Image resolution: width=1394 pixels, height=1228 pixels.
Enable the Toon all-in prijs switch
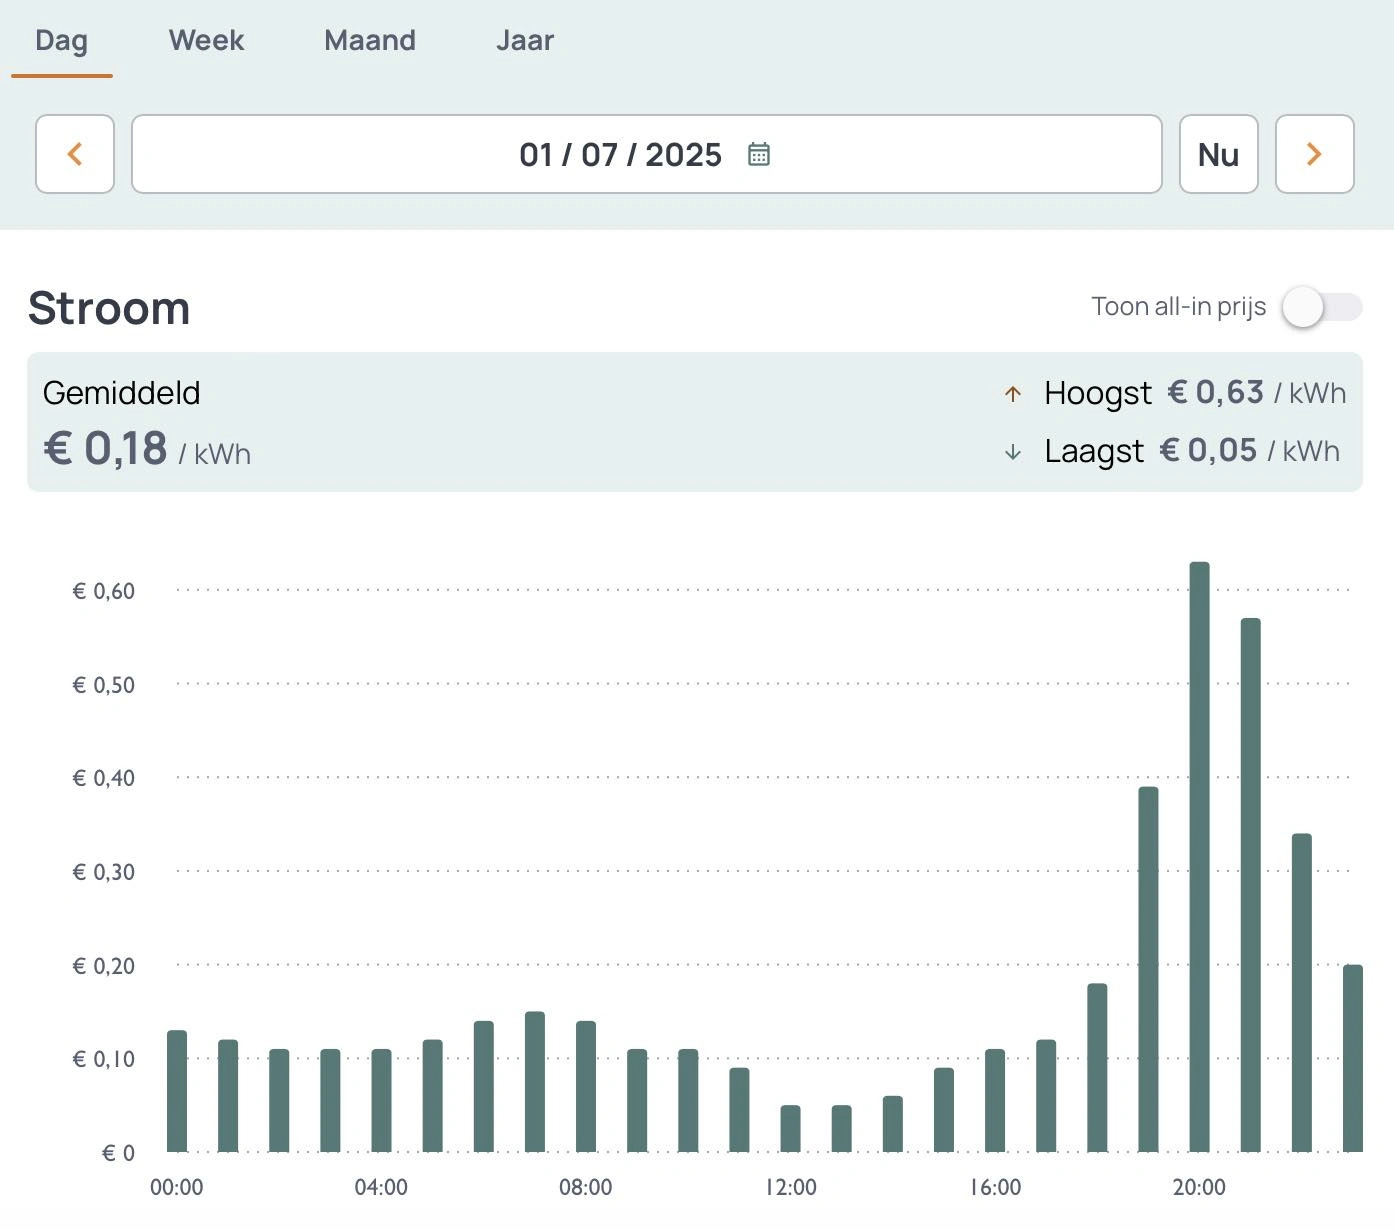[x=1322, y=308]
